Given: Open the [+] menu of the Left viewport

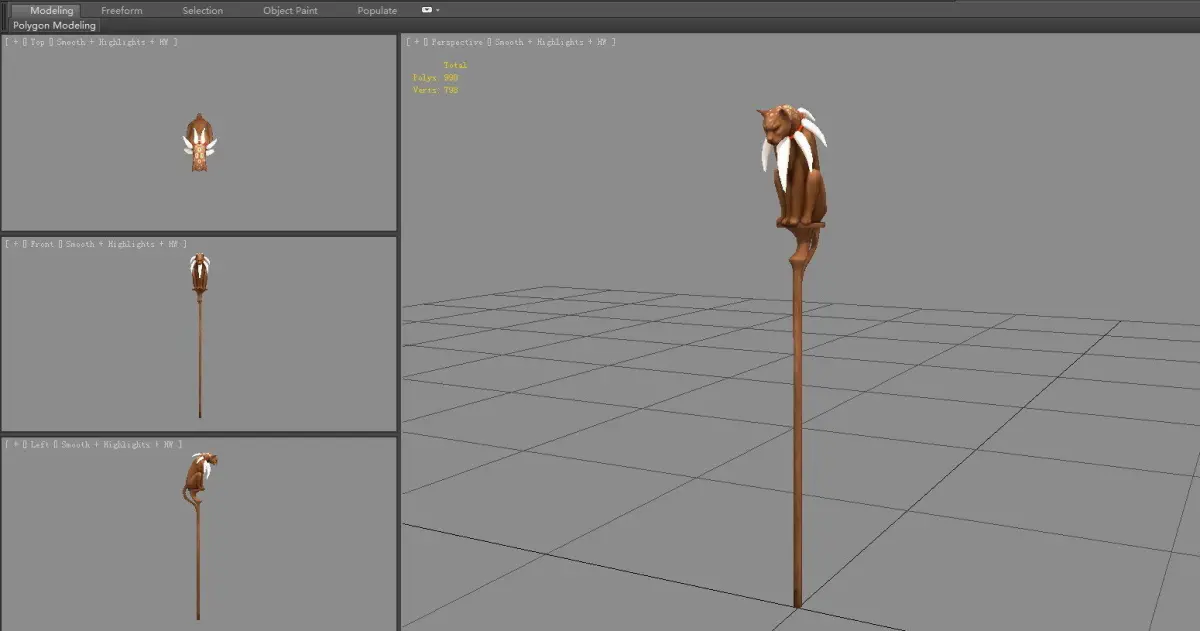Looking at the screenshot, I should [16, 444].
